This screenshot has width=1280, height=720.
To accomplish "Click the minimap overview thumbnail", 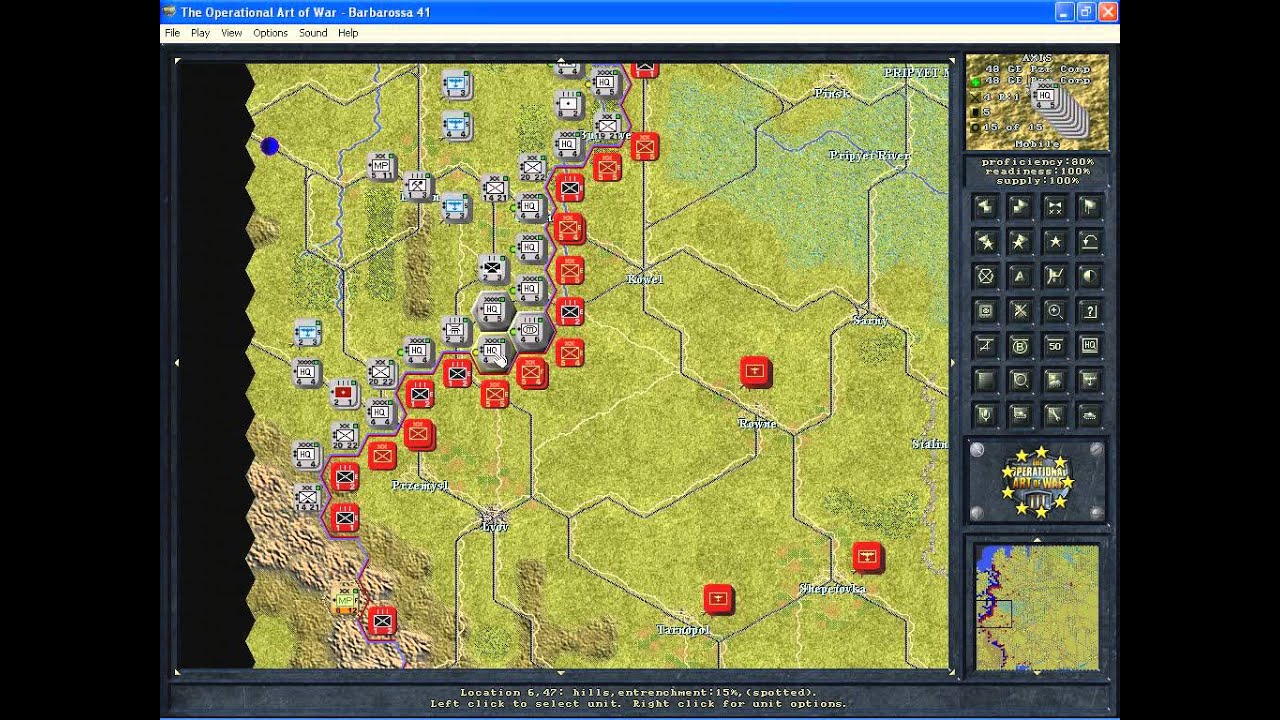I will coord(1037,607).
